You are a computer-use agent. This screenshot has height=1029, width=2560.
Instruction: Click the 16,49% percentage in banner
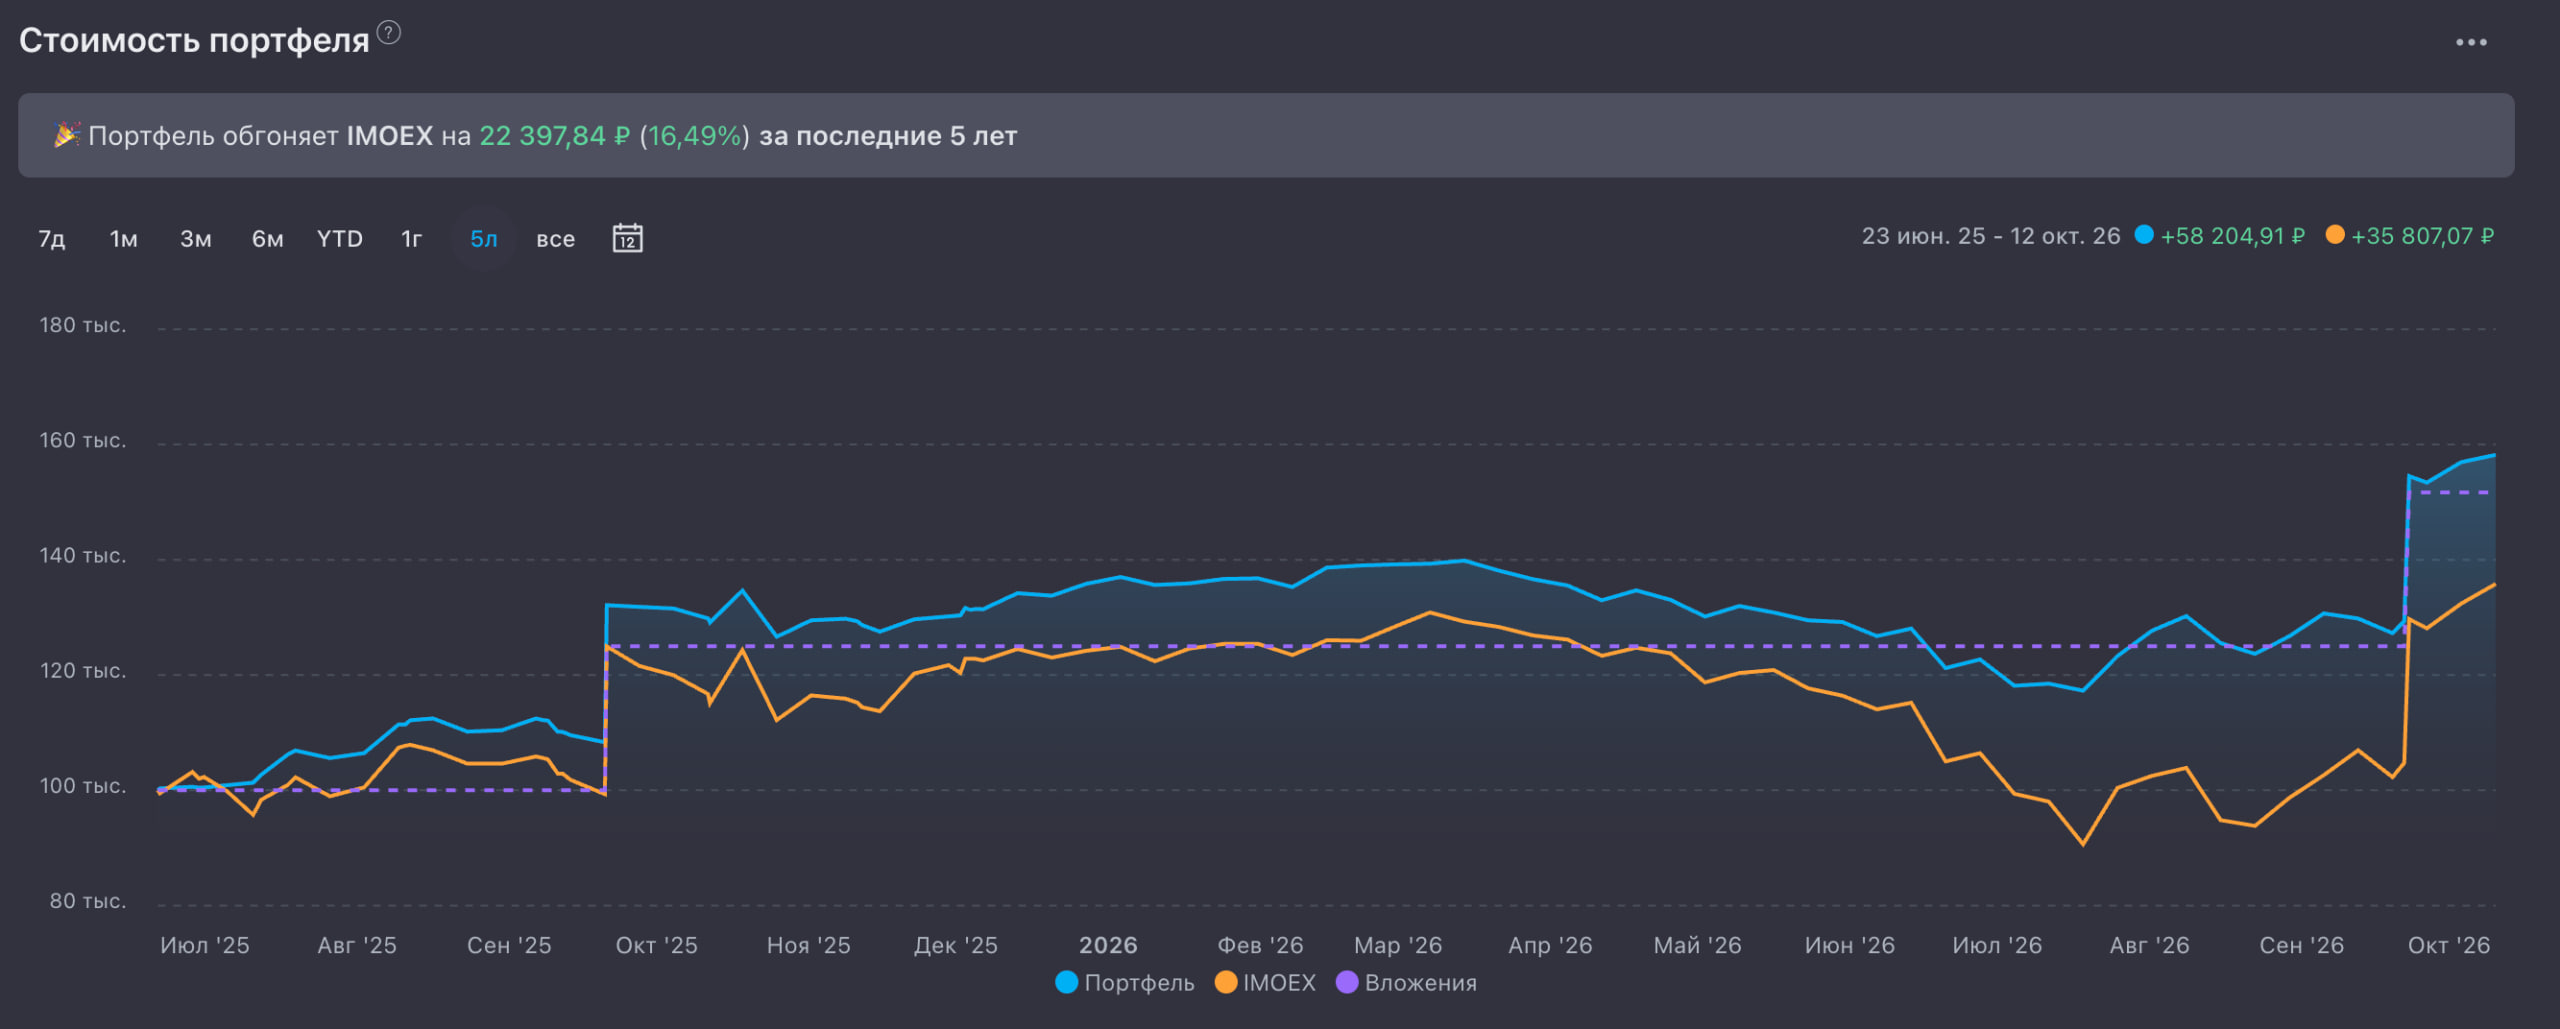click(x=695, y=136)
